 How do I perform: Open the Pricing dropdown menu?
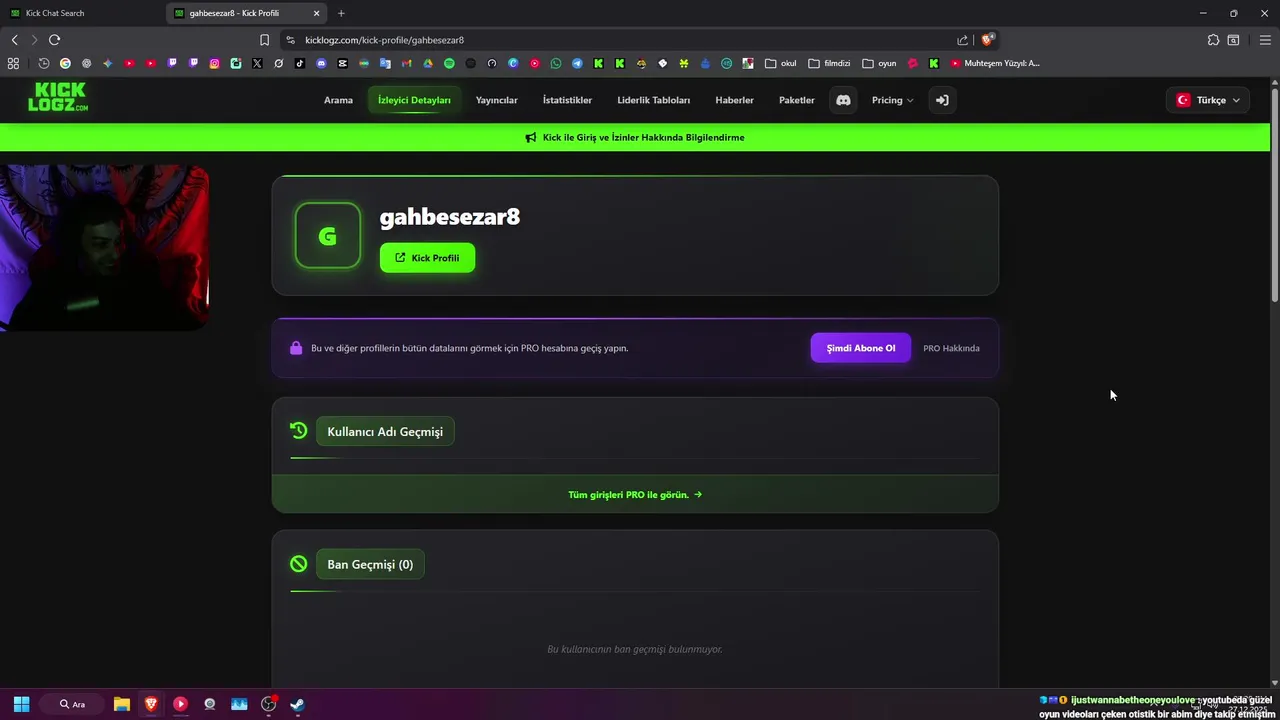[892, 100]
